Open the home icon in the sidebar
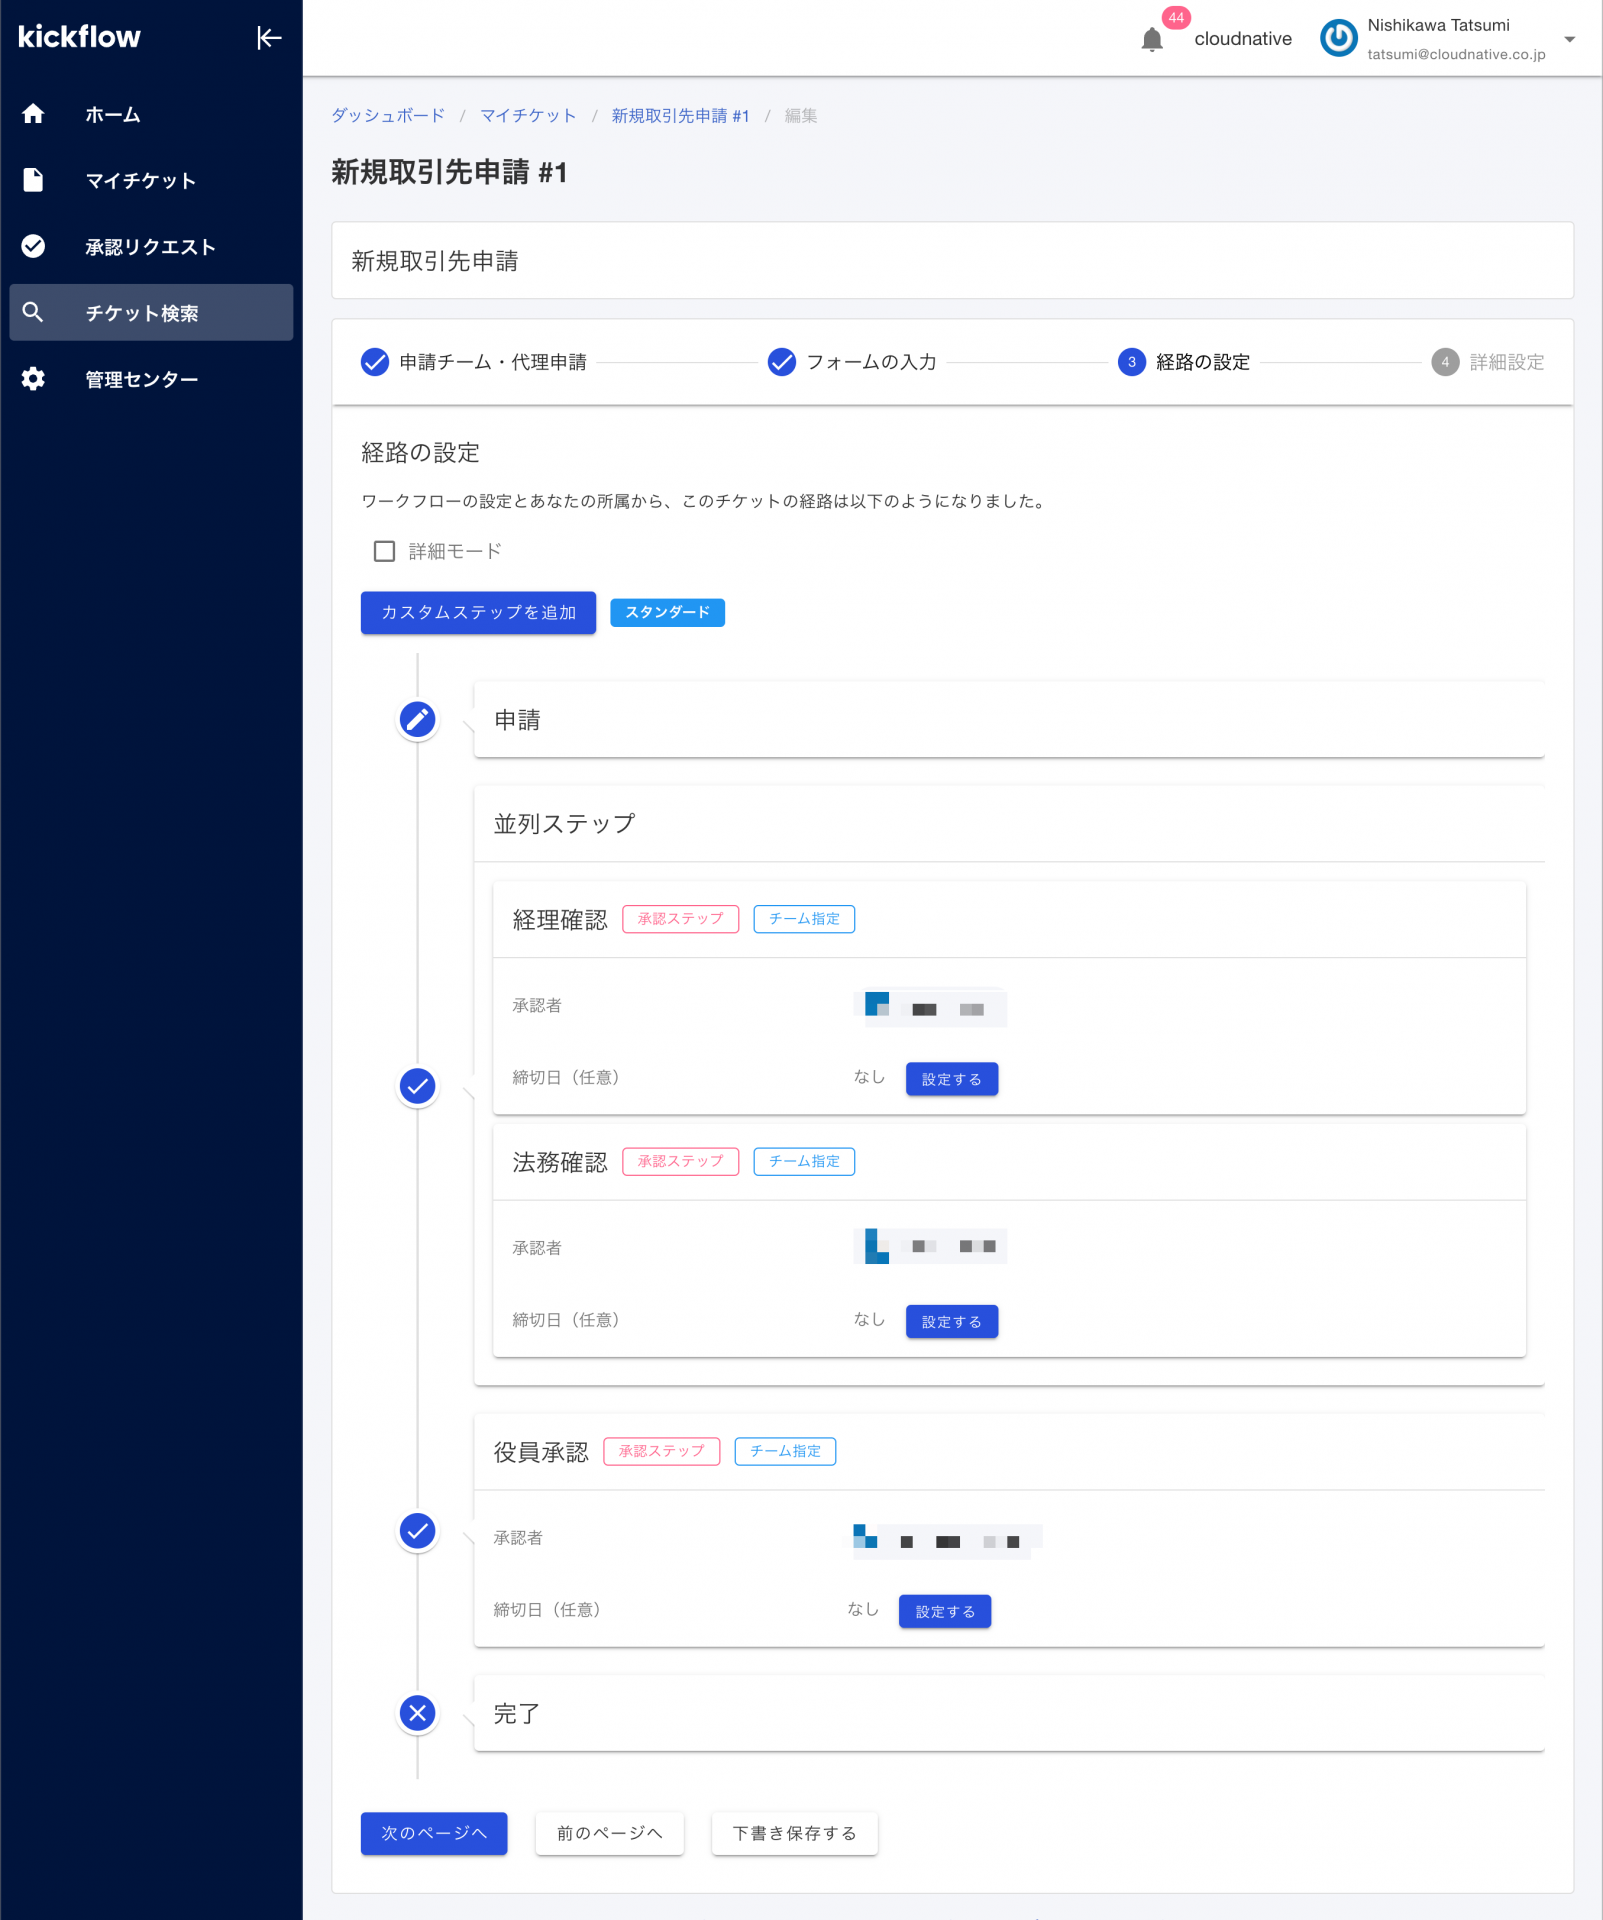 point(33,114)
